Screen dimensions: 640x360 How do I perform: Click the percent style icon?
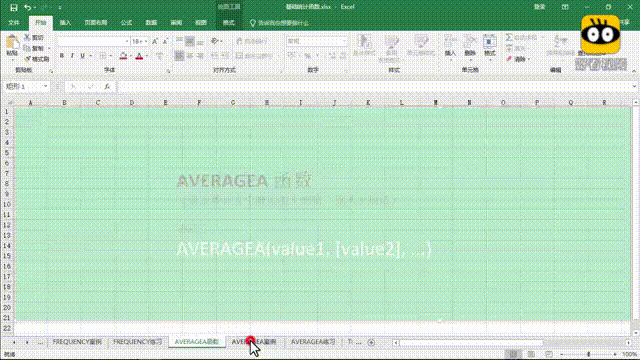tap(307, 56)
